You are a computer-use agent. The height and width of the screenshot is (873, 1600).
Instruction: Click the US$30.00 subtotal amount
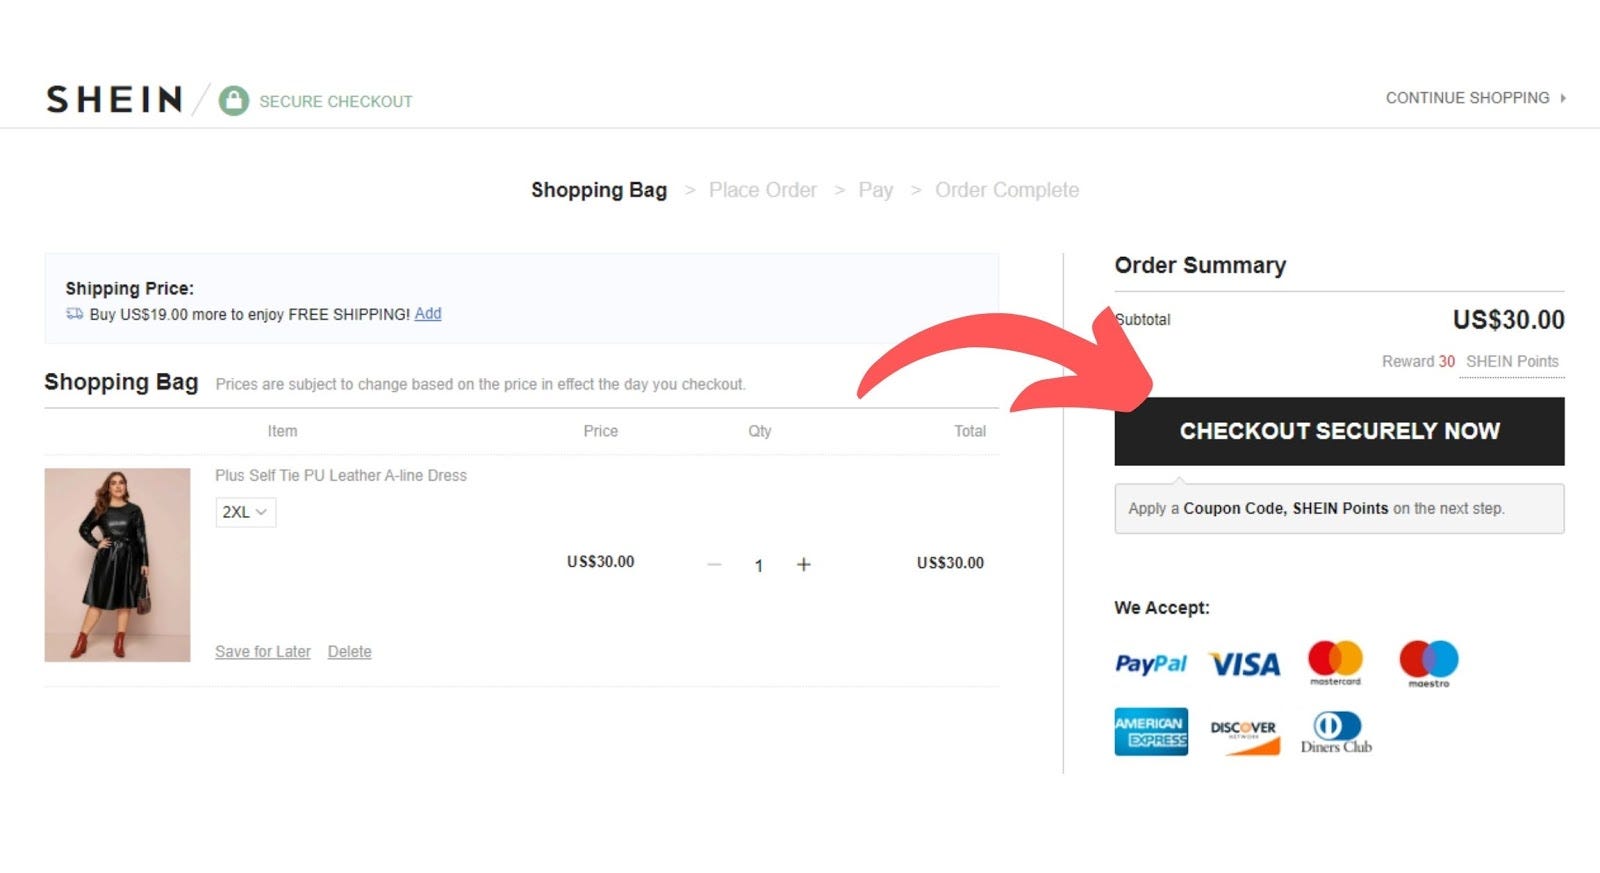tap(1508, 320)
